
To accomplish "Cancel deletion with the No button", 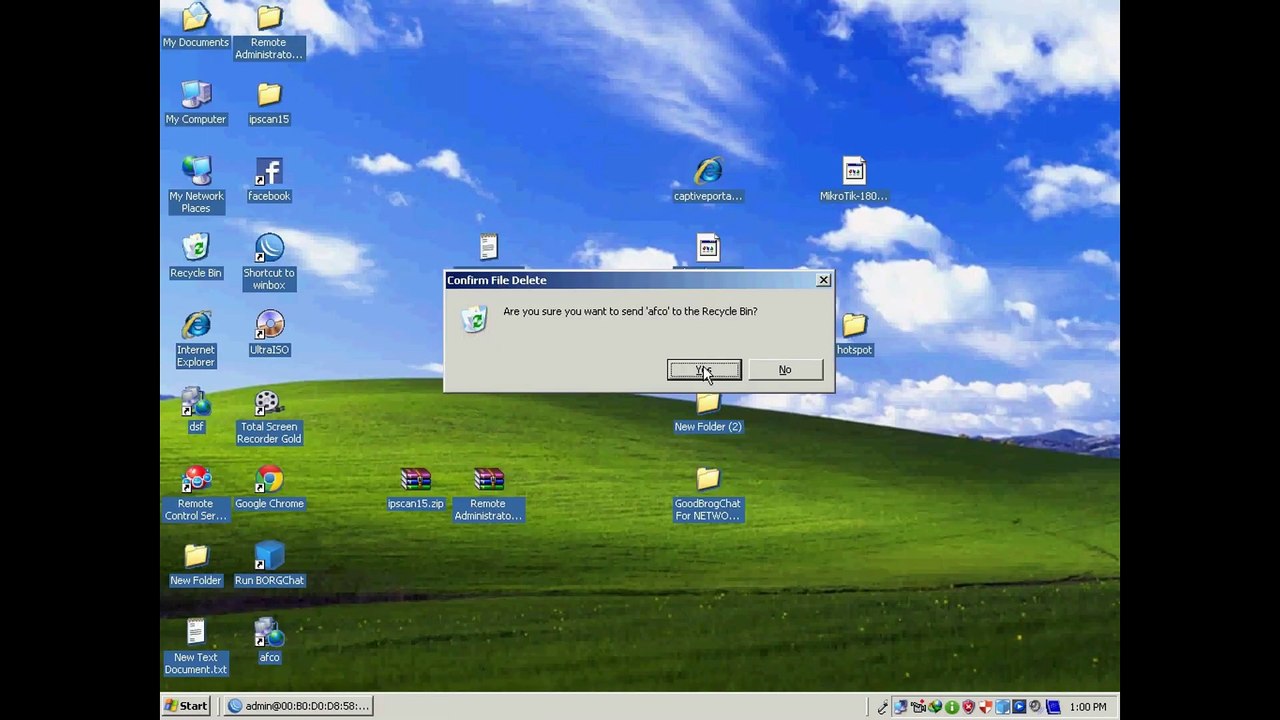I will [x=785, y=370].
